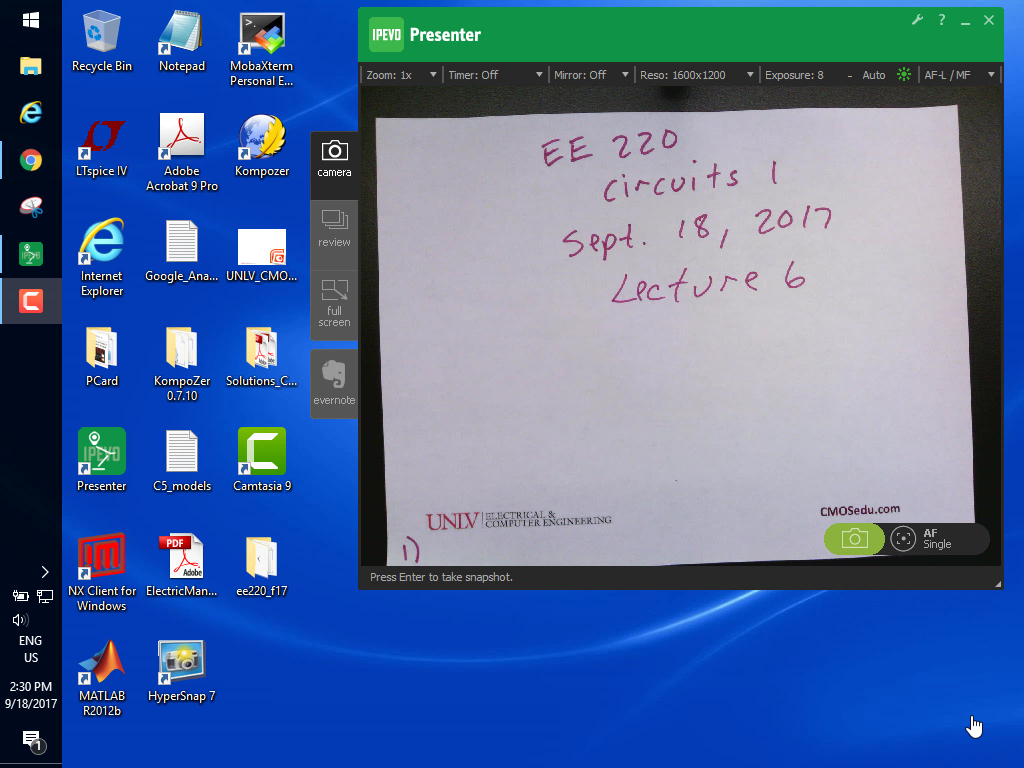Viewport: 1024px width, 768px height.
Task: Launch MobaXterm Personal Edition shortcut
Action: (261, 48)
